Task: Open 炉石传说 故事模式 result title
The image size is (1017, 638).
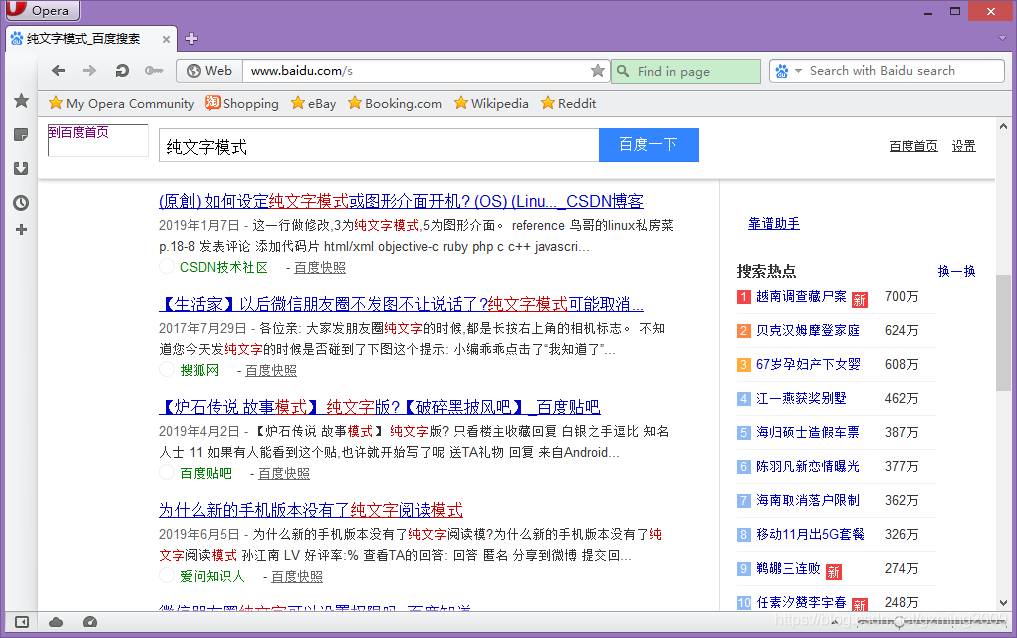Action: point(379,407)
